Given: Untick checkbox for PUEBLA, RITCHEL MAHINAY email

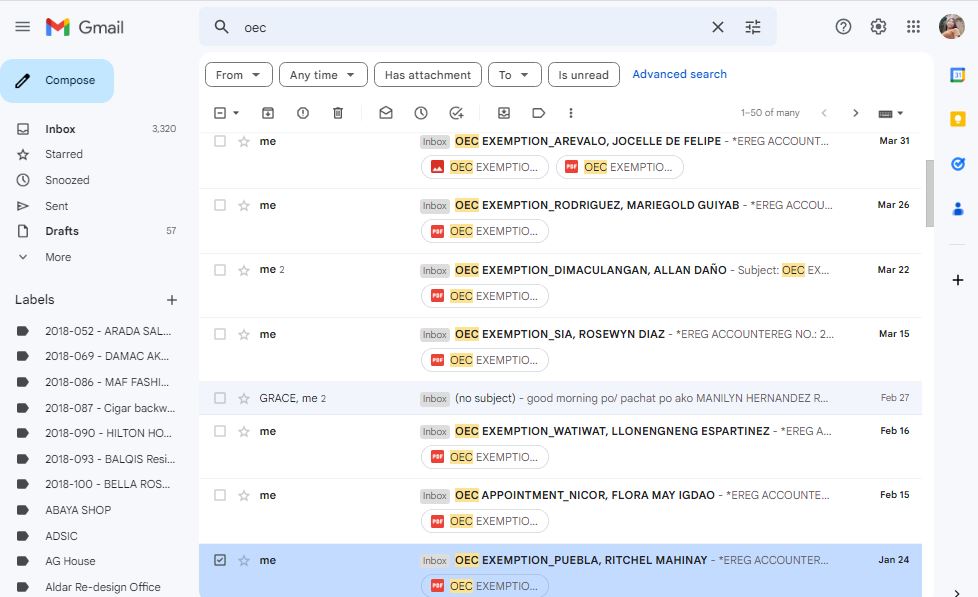Looking at the screenshot, I should (x=220, y=560).
